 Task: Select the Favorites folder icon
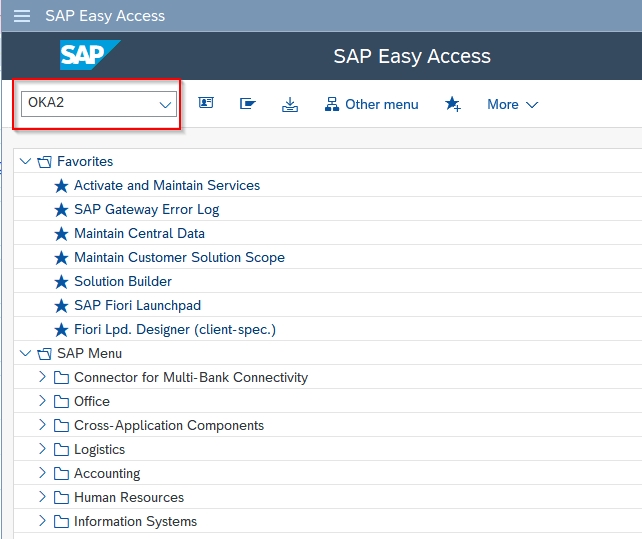45,162
